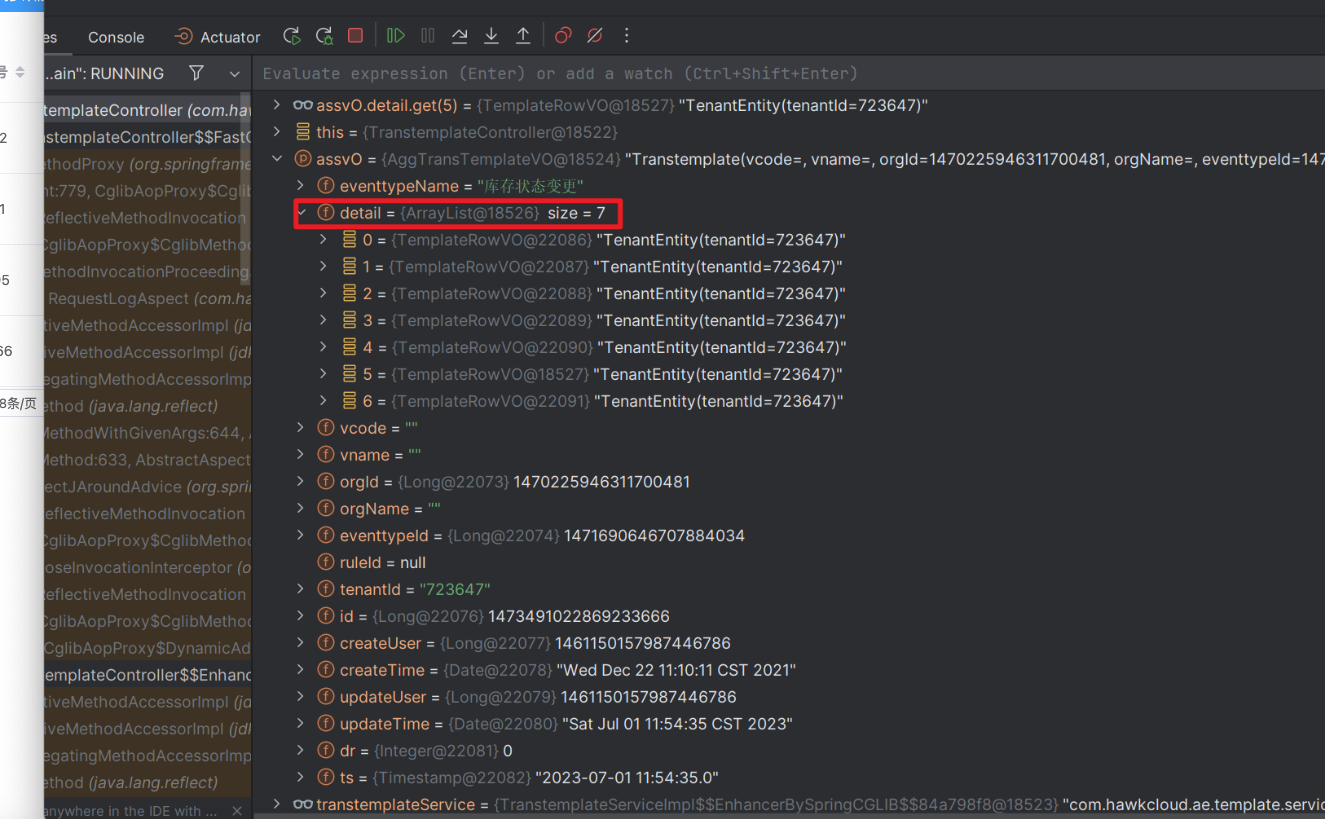
Task: Expand detail element 0
Action: pos(323,240)
